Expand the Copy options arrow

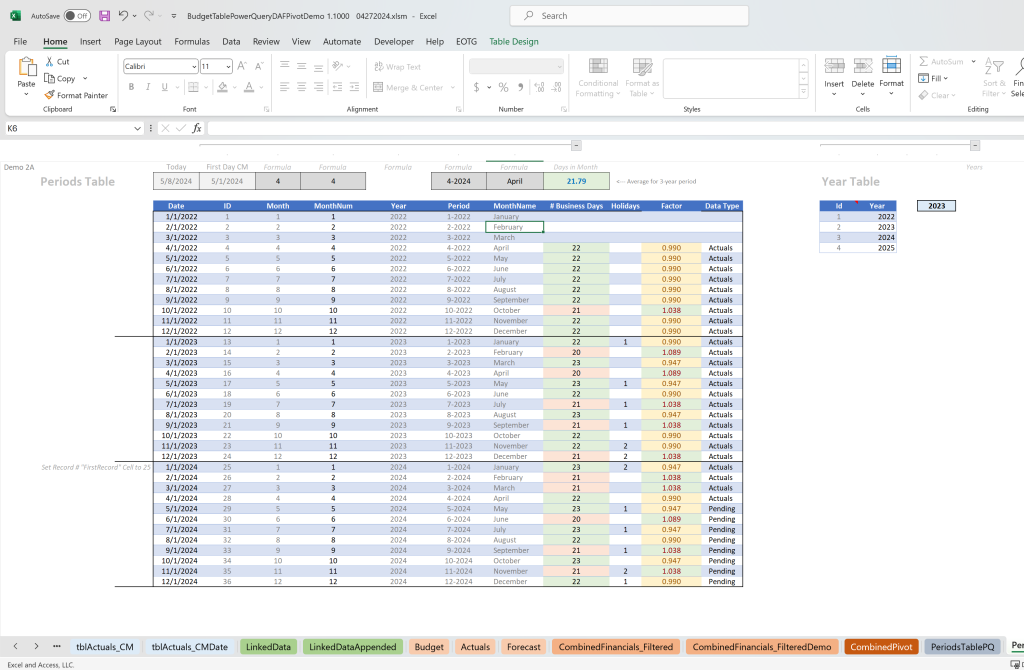(x=85, y=78)
